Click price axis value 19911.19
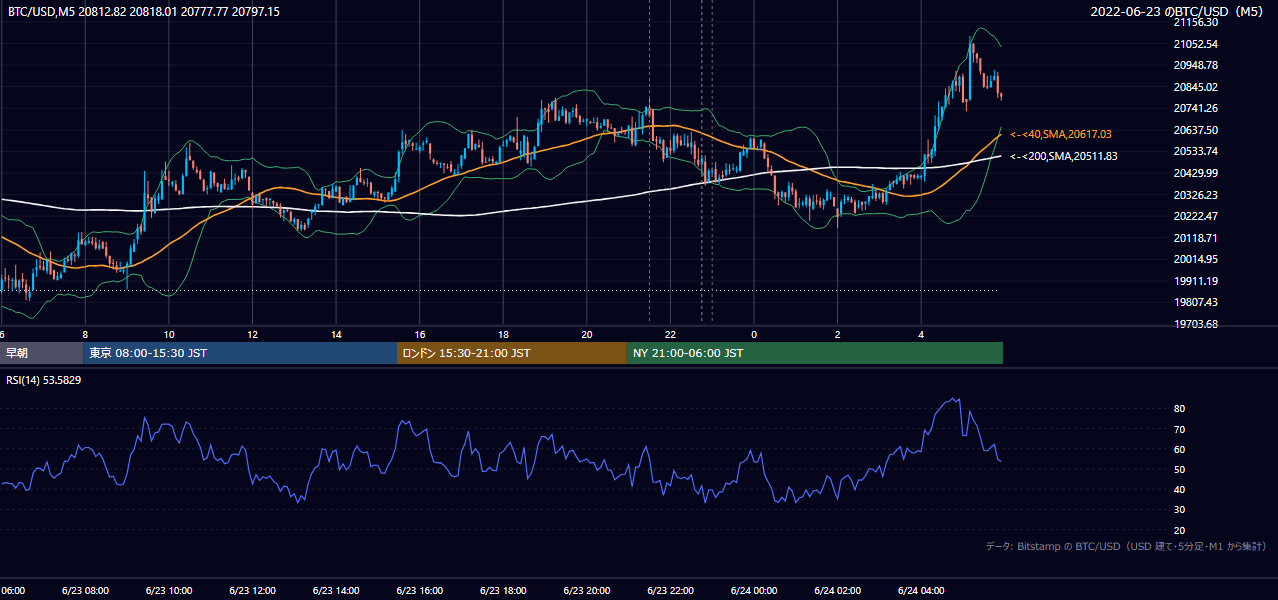Screen dimensions: 1278x600 [1195, 281]
